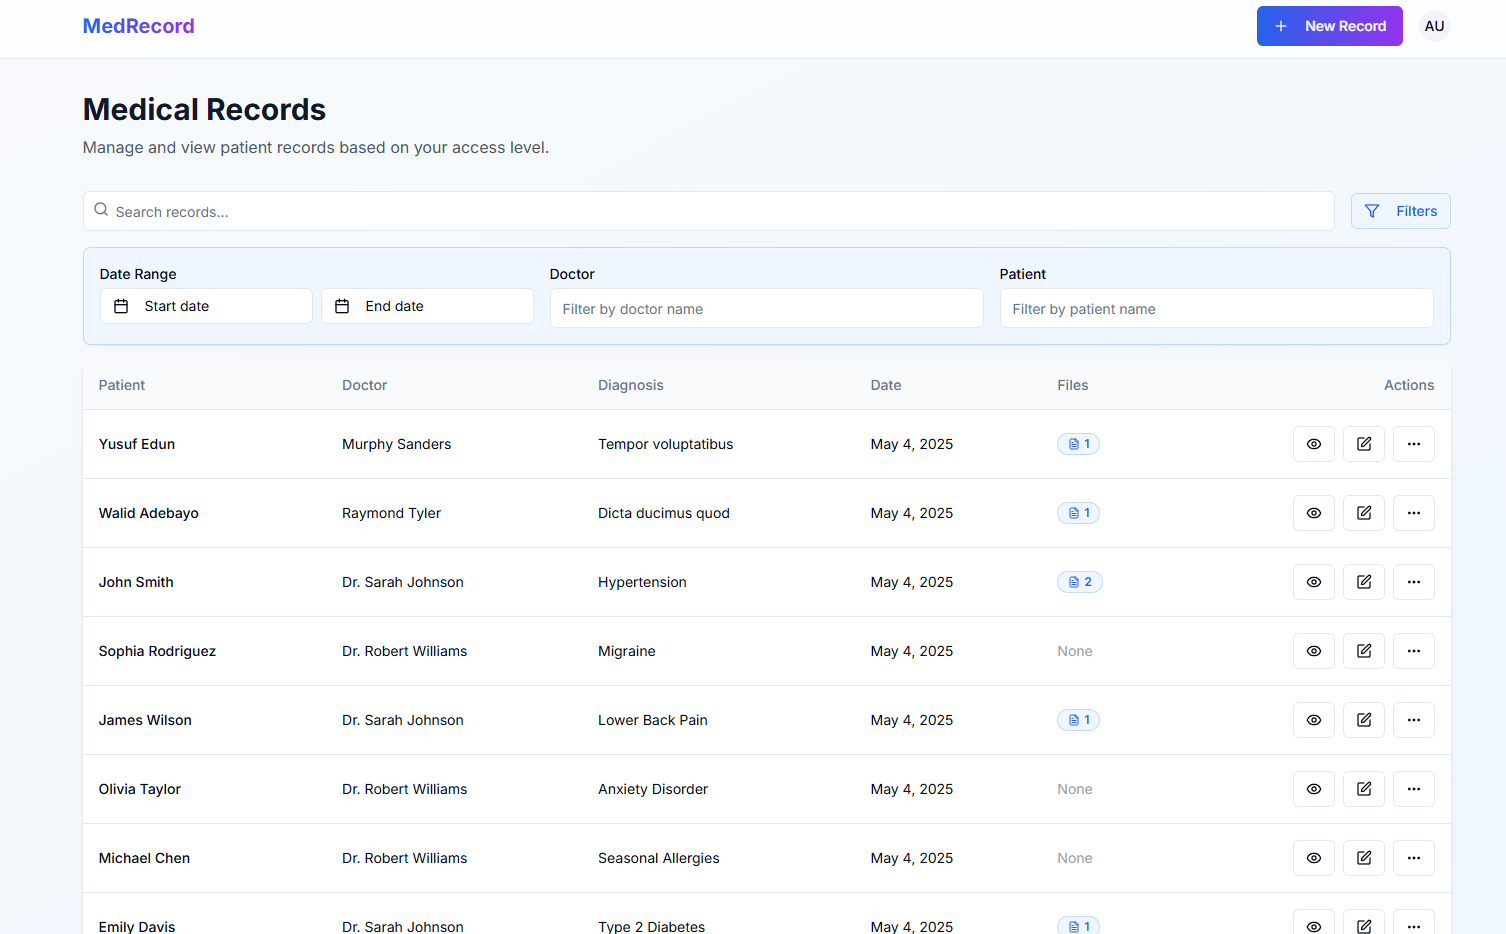Create a New Record
Viewport: 1506px width, 934px height.
pyautogui.click(x=1329, y=26)
